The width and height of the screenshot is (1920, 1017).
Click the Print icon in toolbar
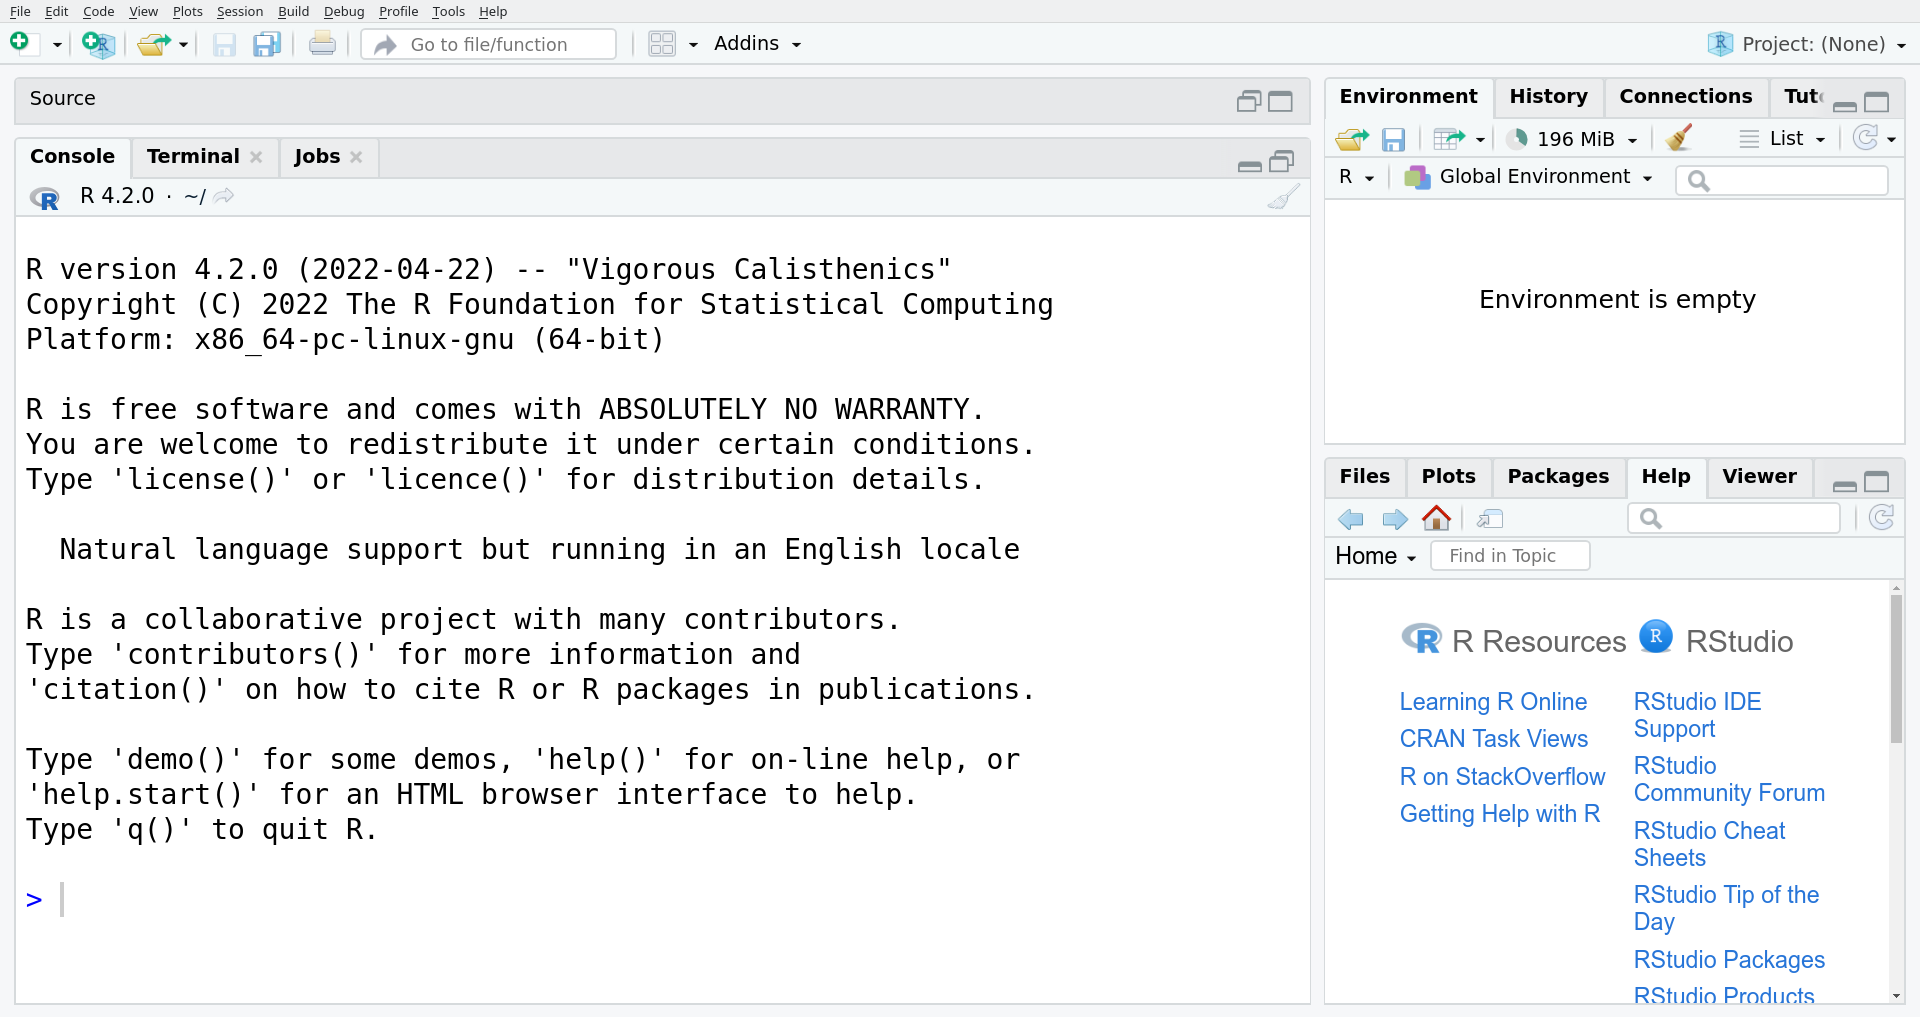click(322, 43)
